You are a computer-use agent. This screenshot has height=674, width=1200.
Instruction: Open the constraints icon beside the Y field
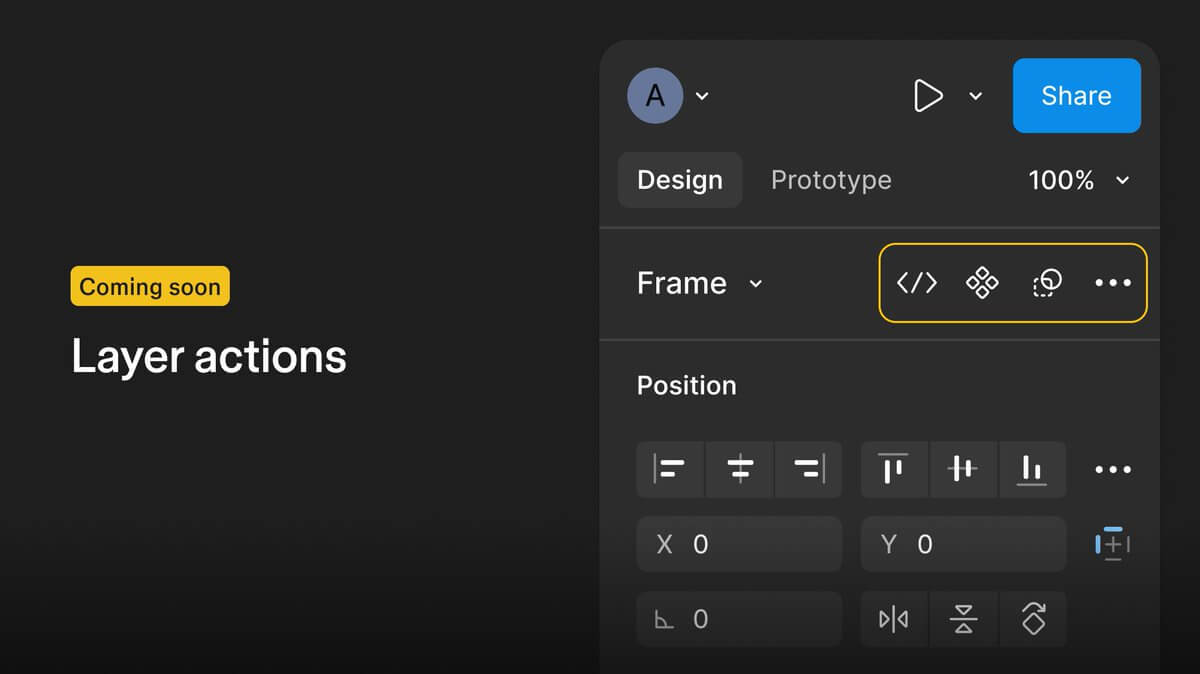tap(1113, 544)
